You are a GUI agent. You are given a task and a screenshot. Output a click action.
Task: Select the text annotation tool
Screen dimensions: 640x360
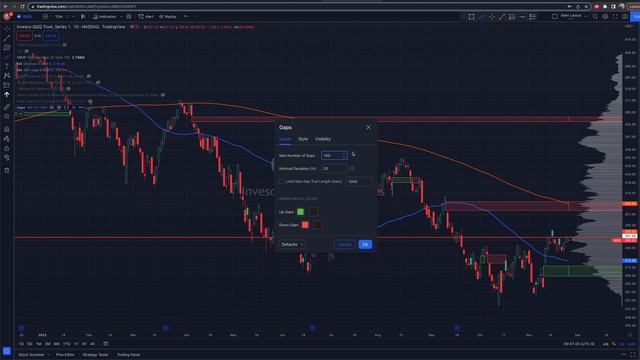[x=7, y=66]
